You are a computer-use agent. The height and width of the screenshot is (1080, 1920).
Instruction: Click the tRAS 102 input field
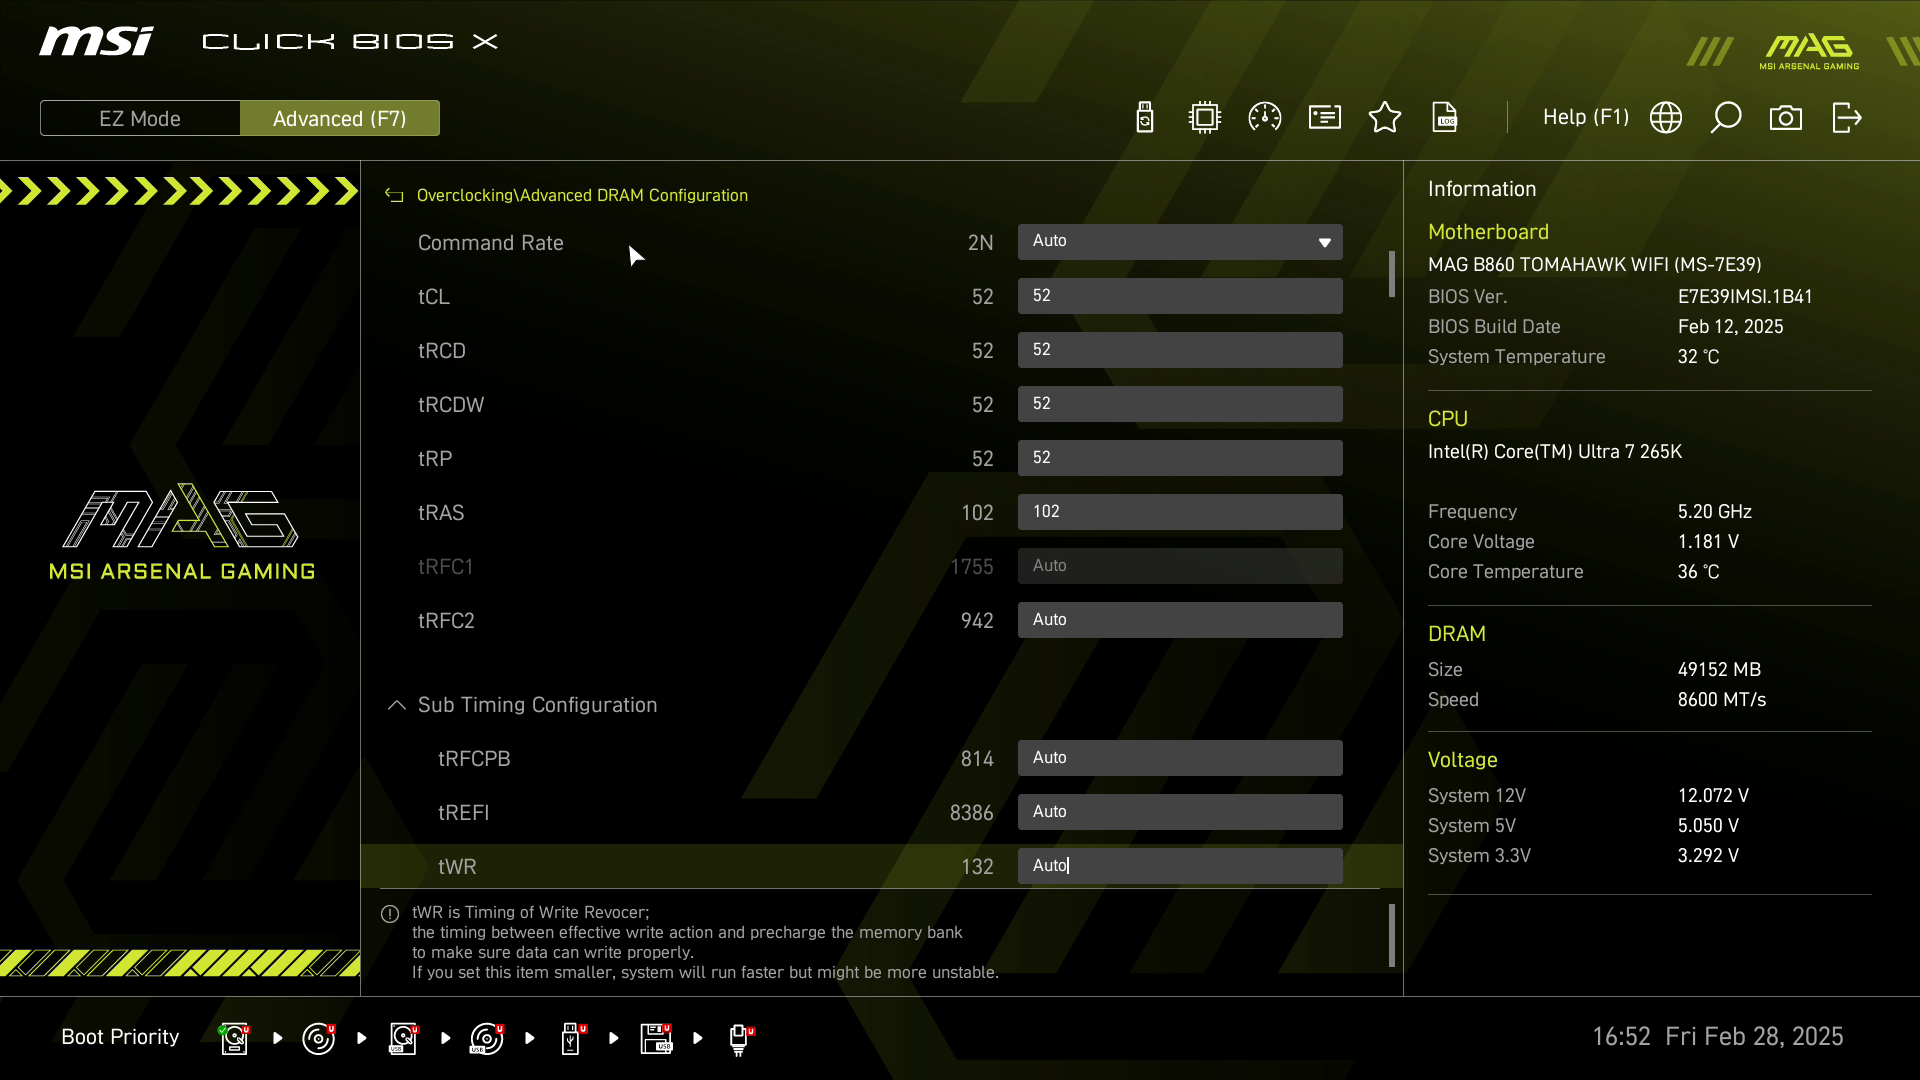click(x=1180, y=512)
